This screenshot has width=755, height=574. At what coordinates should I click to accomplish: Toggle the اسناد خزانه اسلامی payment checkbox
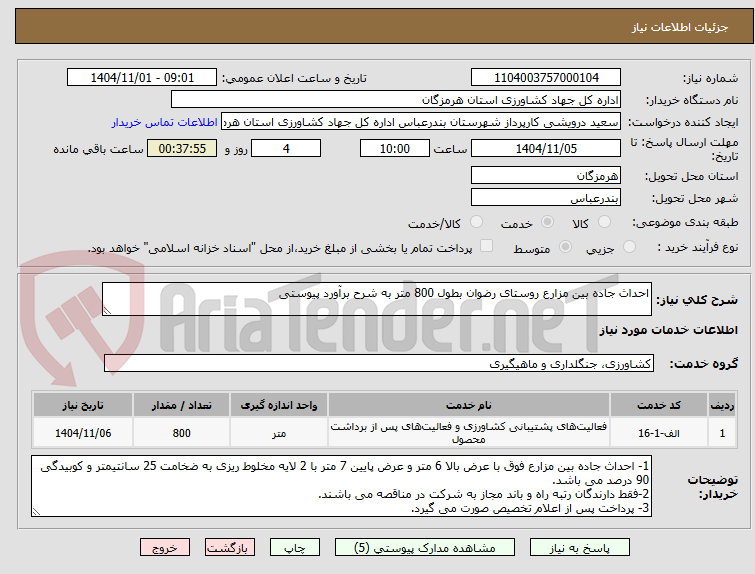487,246
